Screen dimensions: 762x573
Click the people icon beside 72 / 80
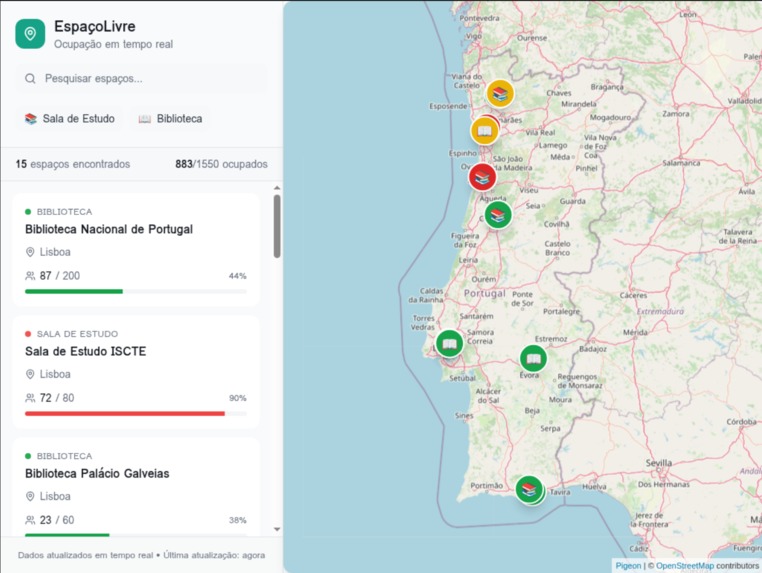point(30,398)
